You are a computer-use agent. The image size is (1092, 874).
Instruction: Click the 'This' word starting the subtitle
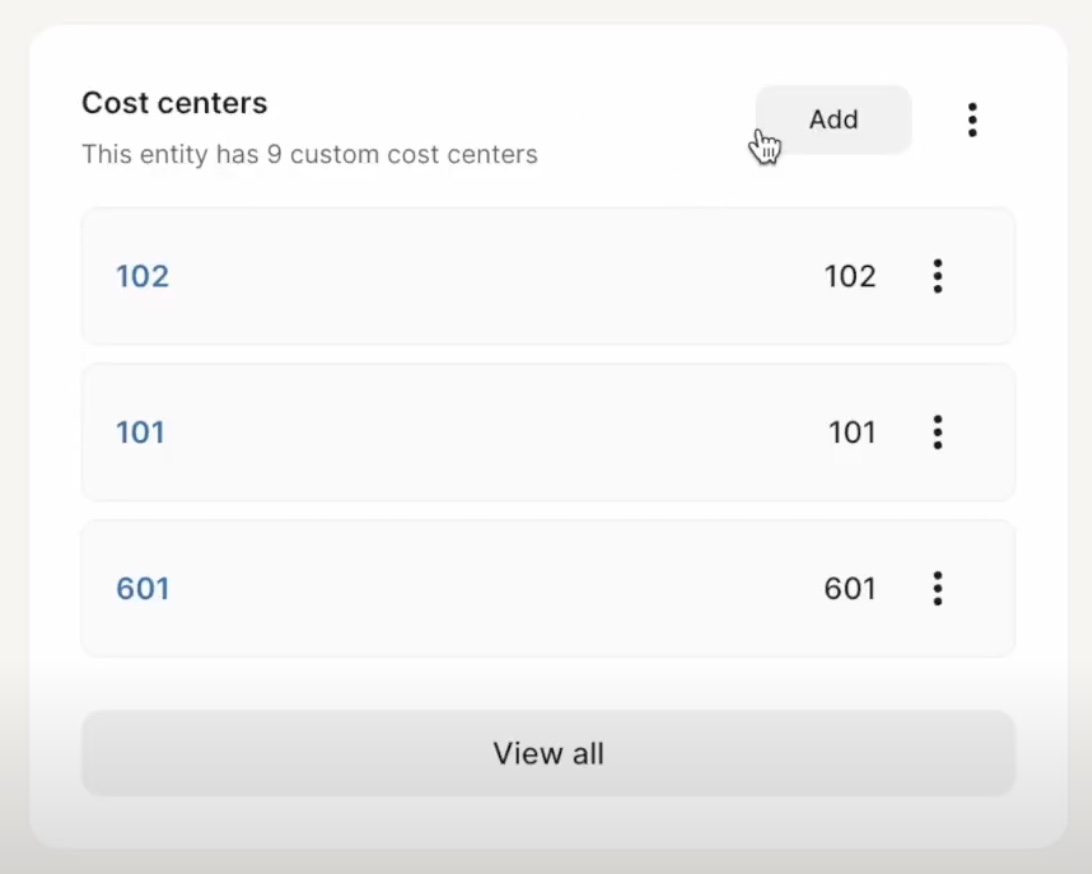107,154
